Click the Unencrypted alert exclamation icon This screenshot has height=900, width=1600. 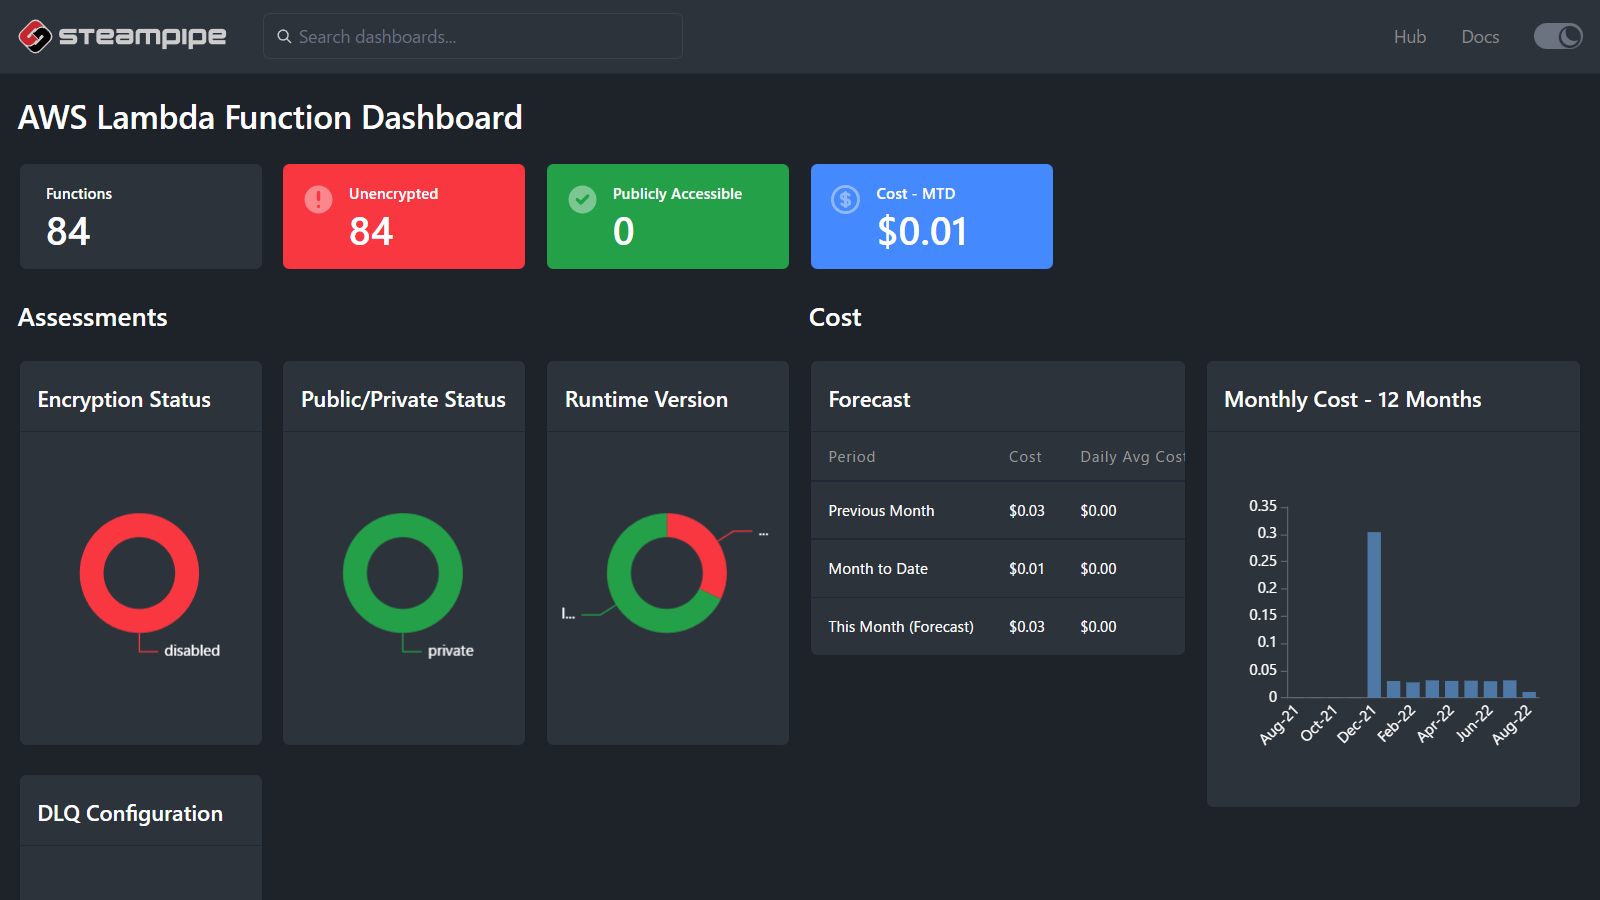coord(318,199)
